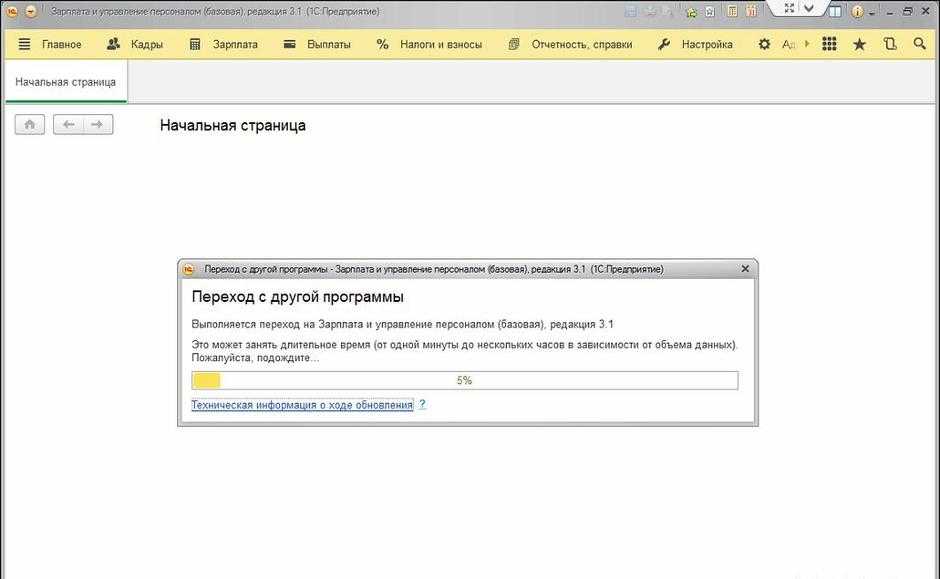Click the 1C icon in dialog title bar
The height and width of the screenshot is (579, 940).
click(189, 270)
